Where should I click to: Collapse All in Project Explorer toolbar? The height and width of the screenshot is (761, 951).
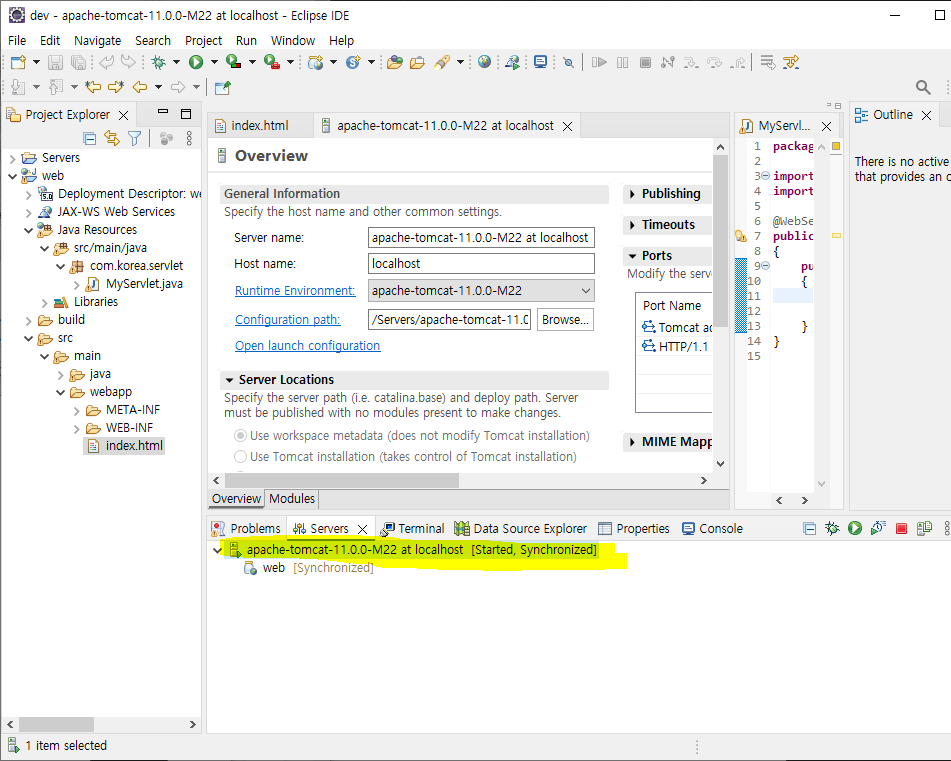(x=90, y=139)
